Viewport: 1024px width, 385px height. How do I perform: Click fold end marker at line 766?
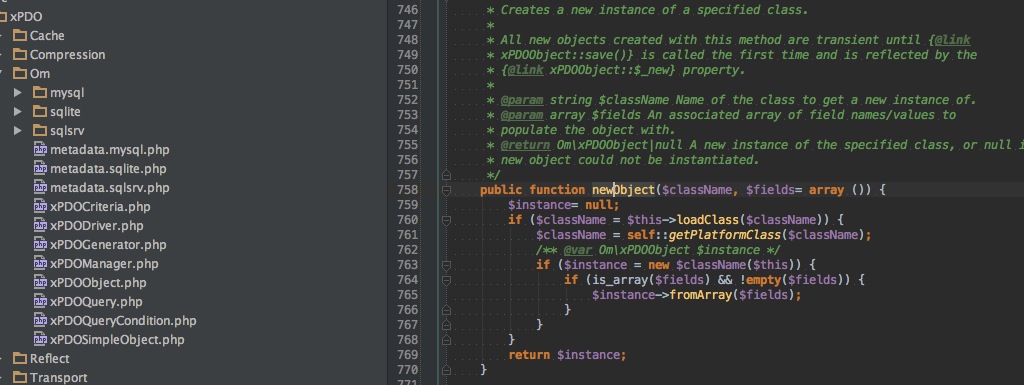[x=447, y=310]
